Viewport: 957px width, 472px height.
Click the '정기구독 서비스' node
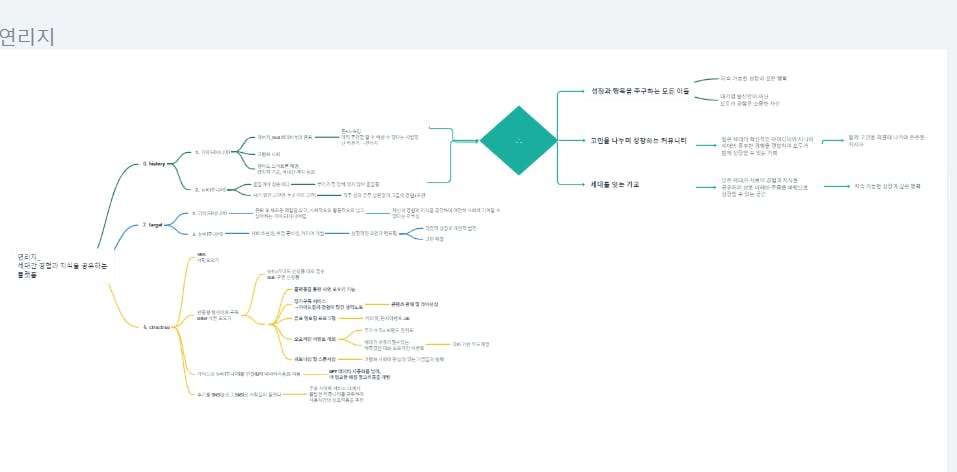click(328, 304)
